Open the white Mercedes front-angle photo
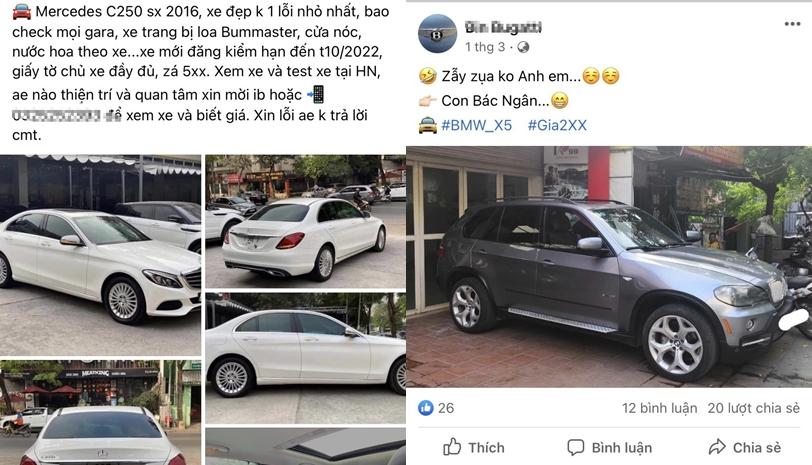 [100, 255]
